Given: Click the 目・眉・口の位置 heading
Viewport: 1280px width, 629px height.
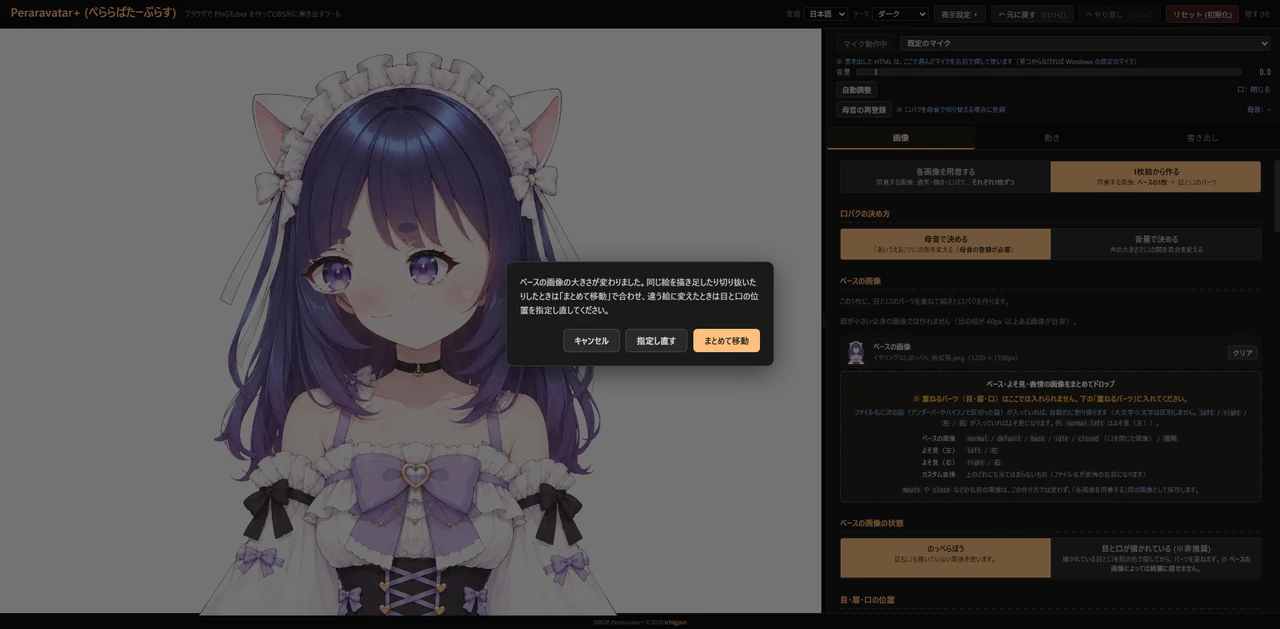Looking at the screenshot, I should (x=867, y=600).
